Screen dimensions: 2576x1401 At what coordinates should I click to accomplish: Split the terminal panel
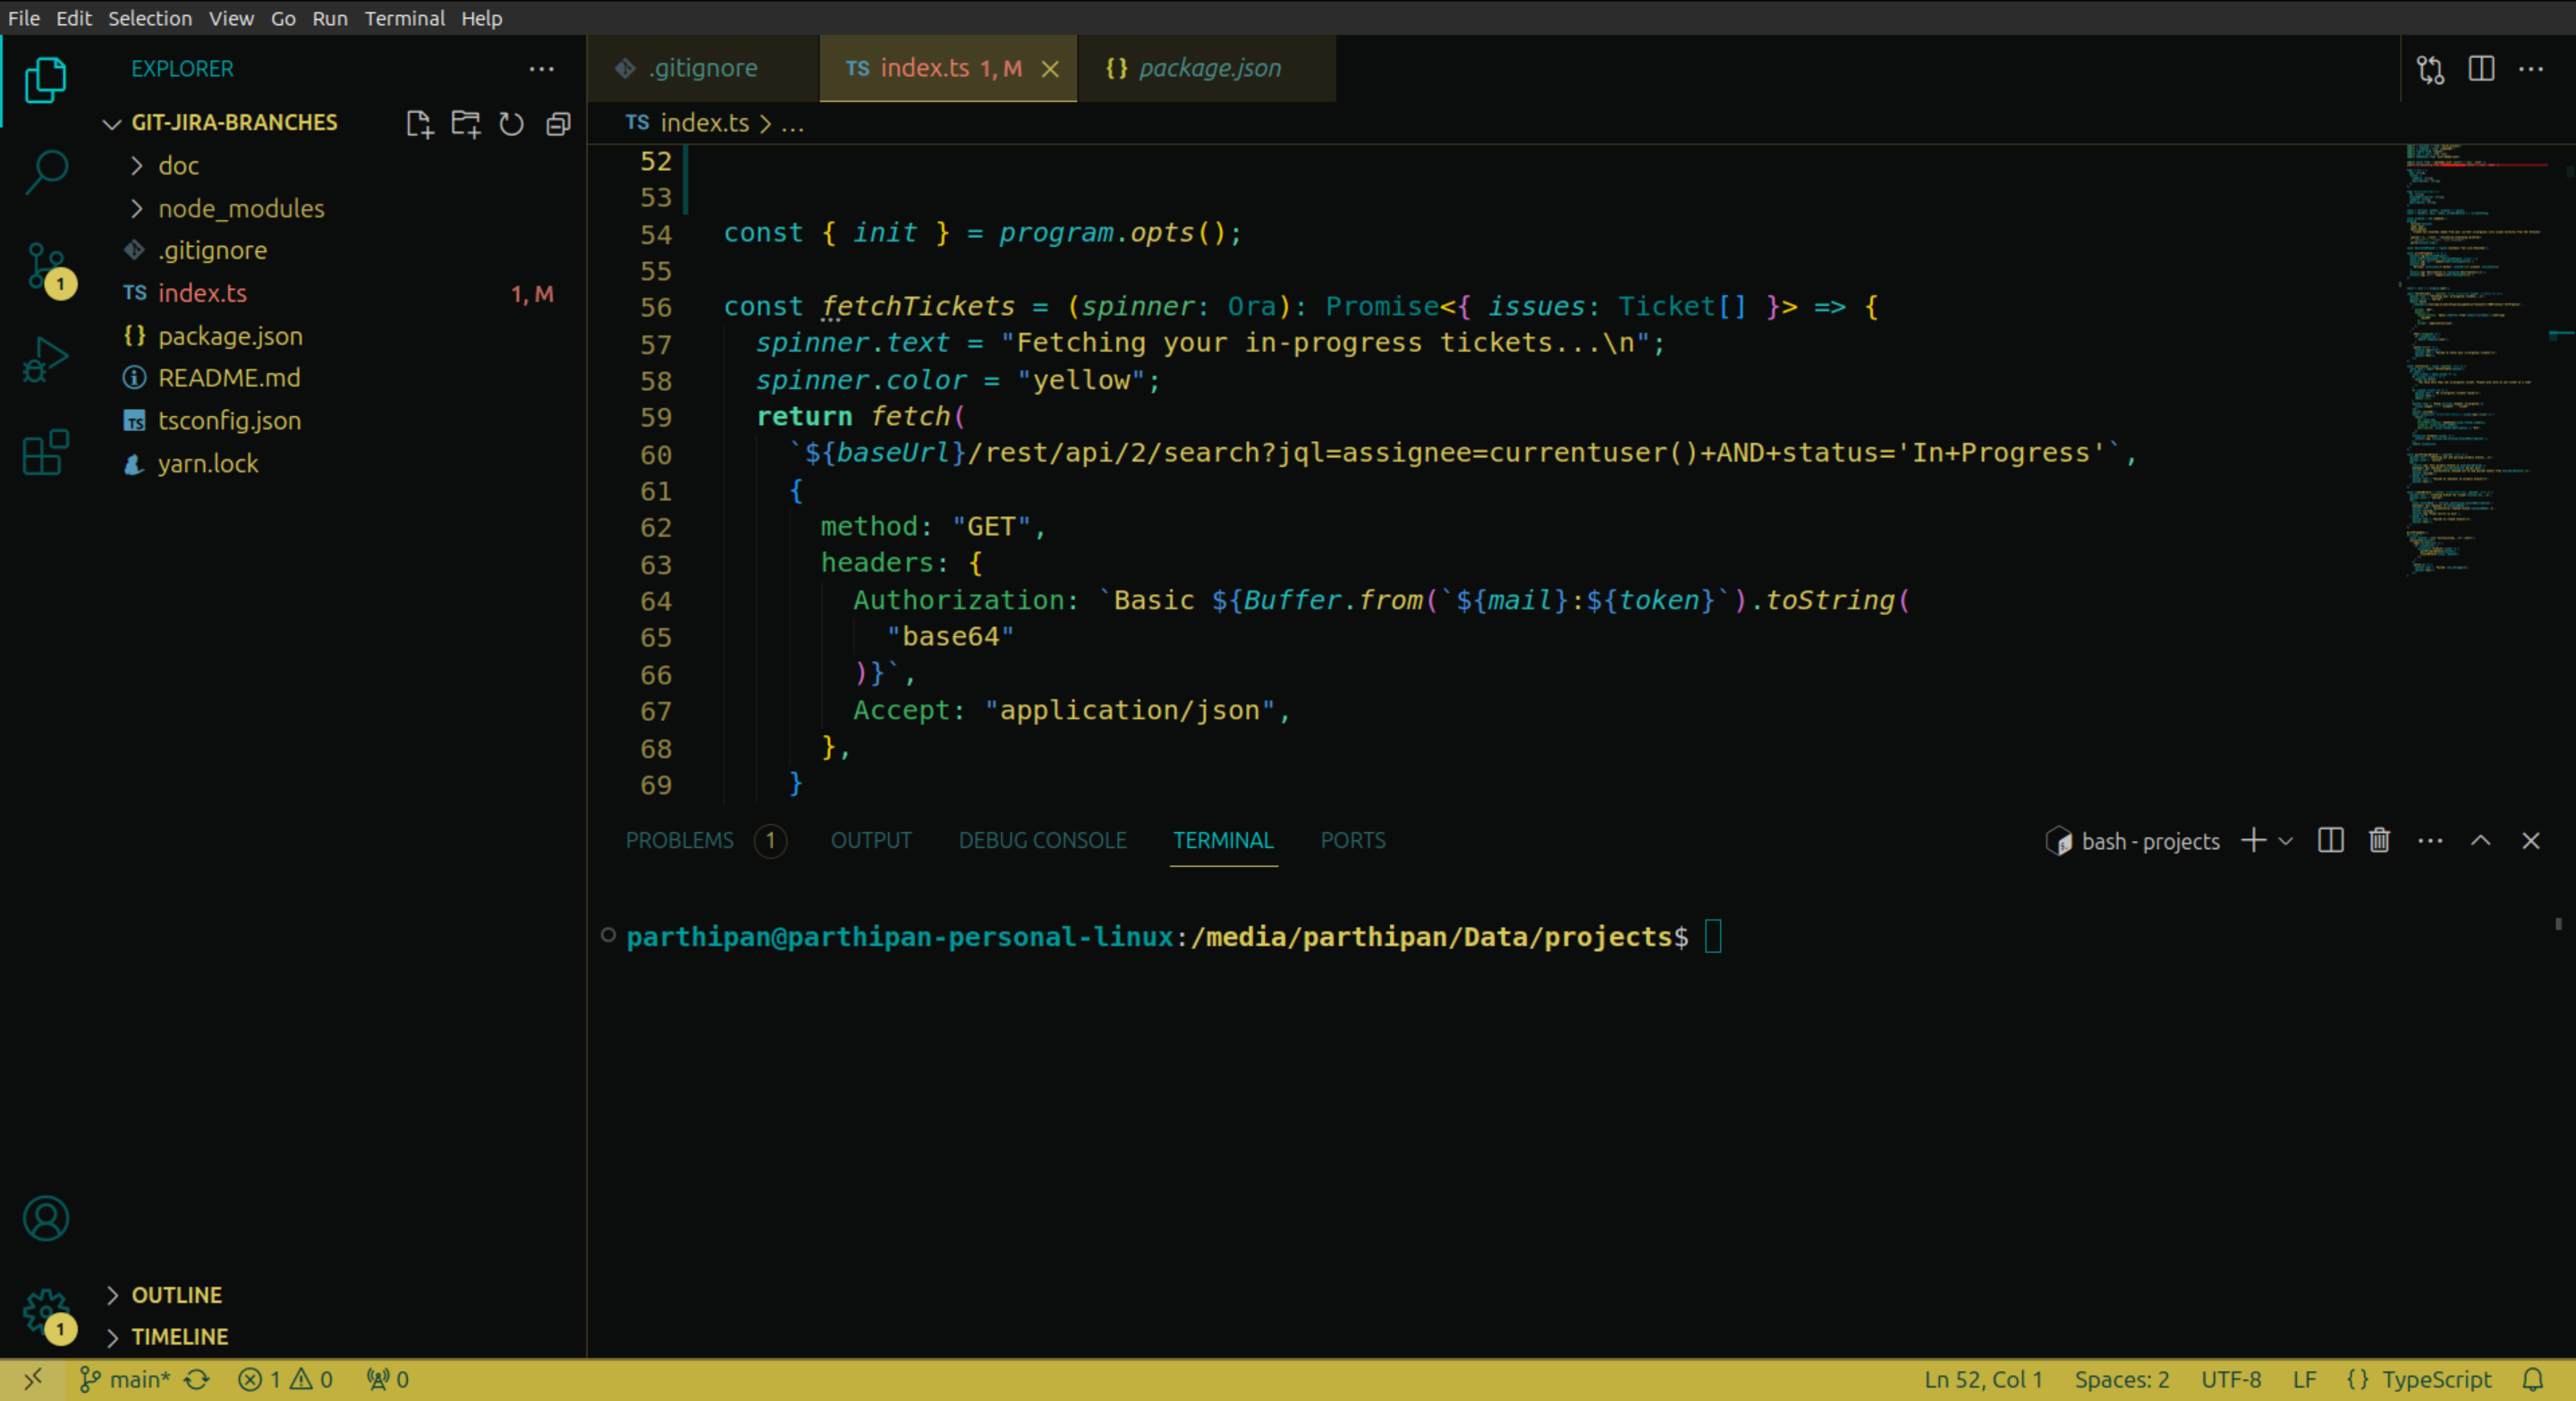[x=2330, y=840]
